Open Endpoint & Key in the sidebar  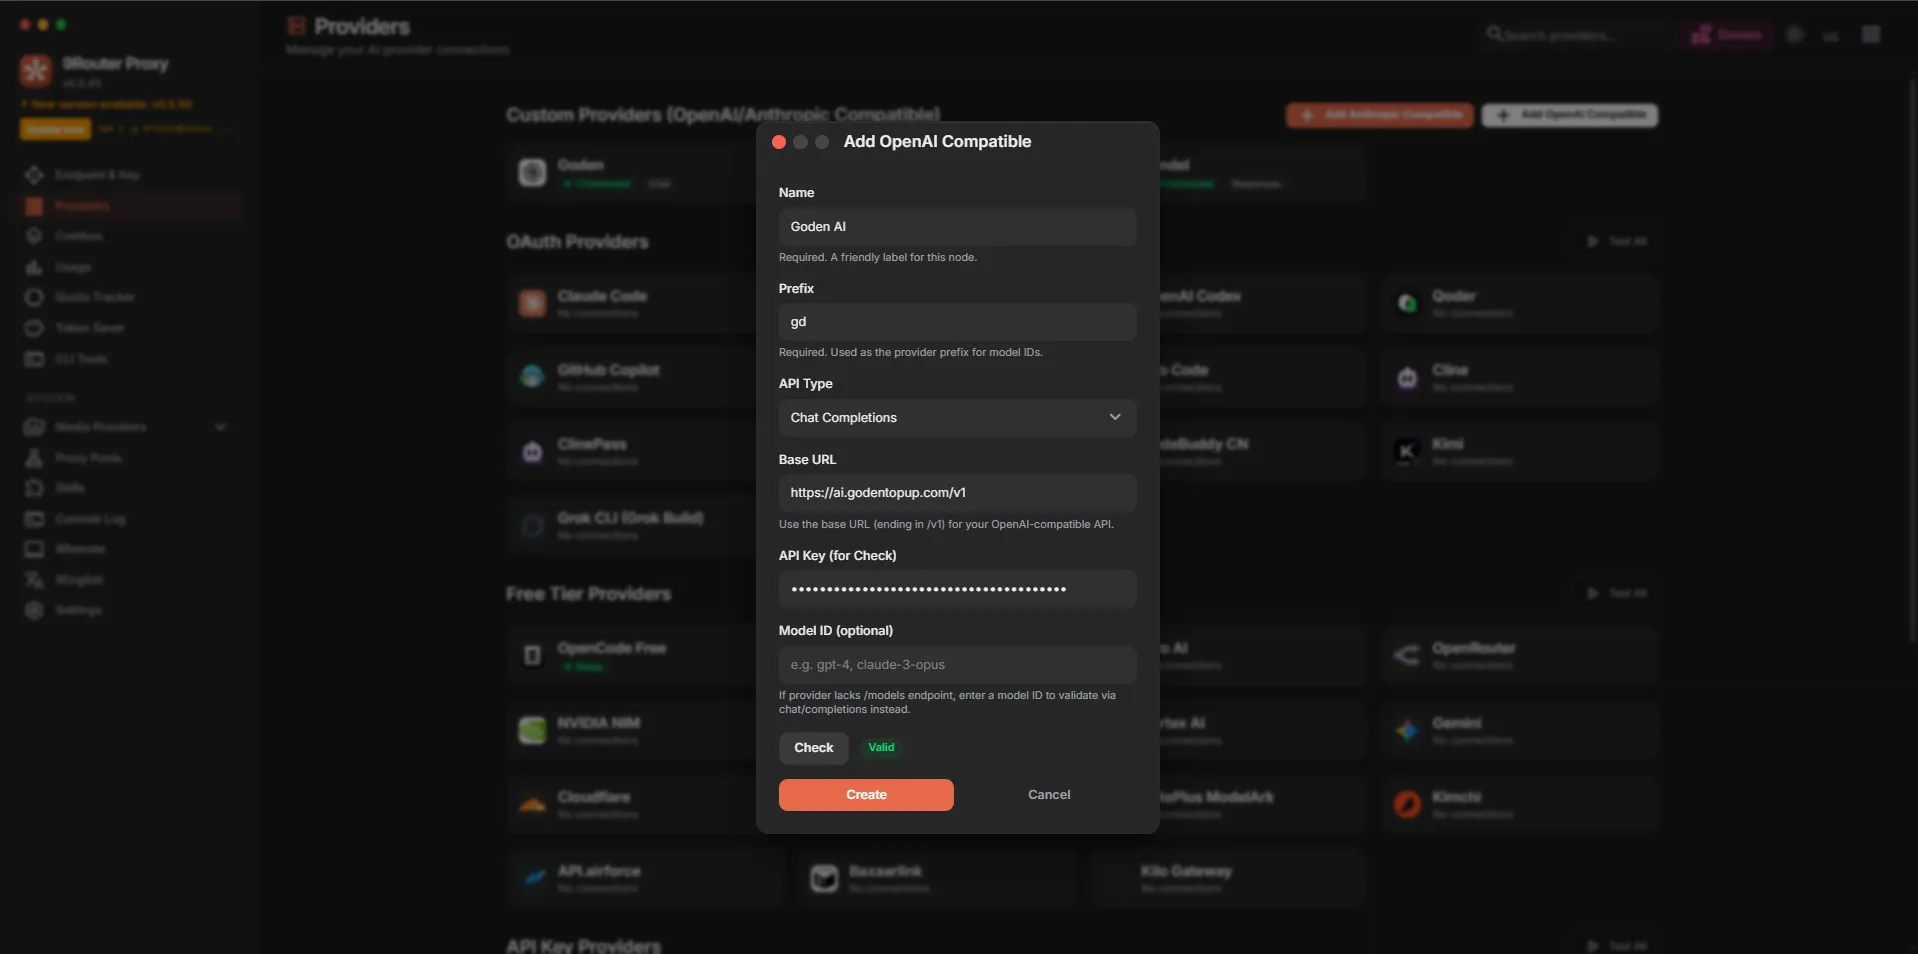tap(130, 175)
